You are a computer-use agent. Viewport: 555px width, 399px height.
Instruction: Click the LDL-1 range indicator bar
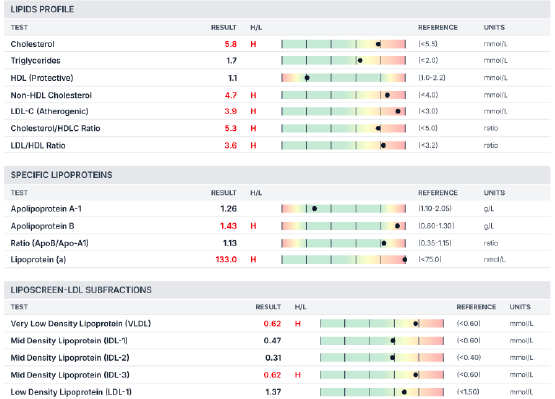(x=382, y=392)
